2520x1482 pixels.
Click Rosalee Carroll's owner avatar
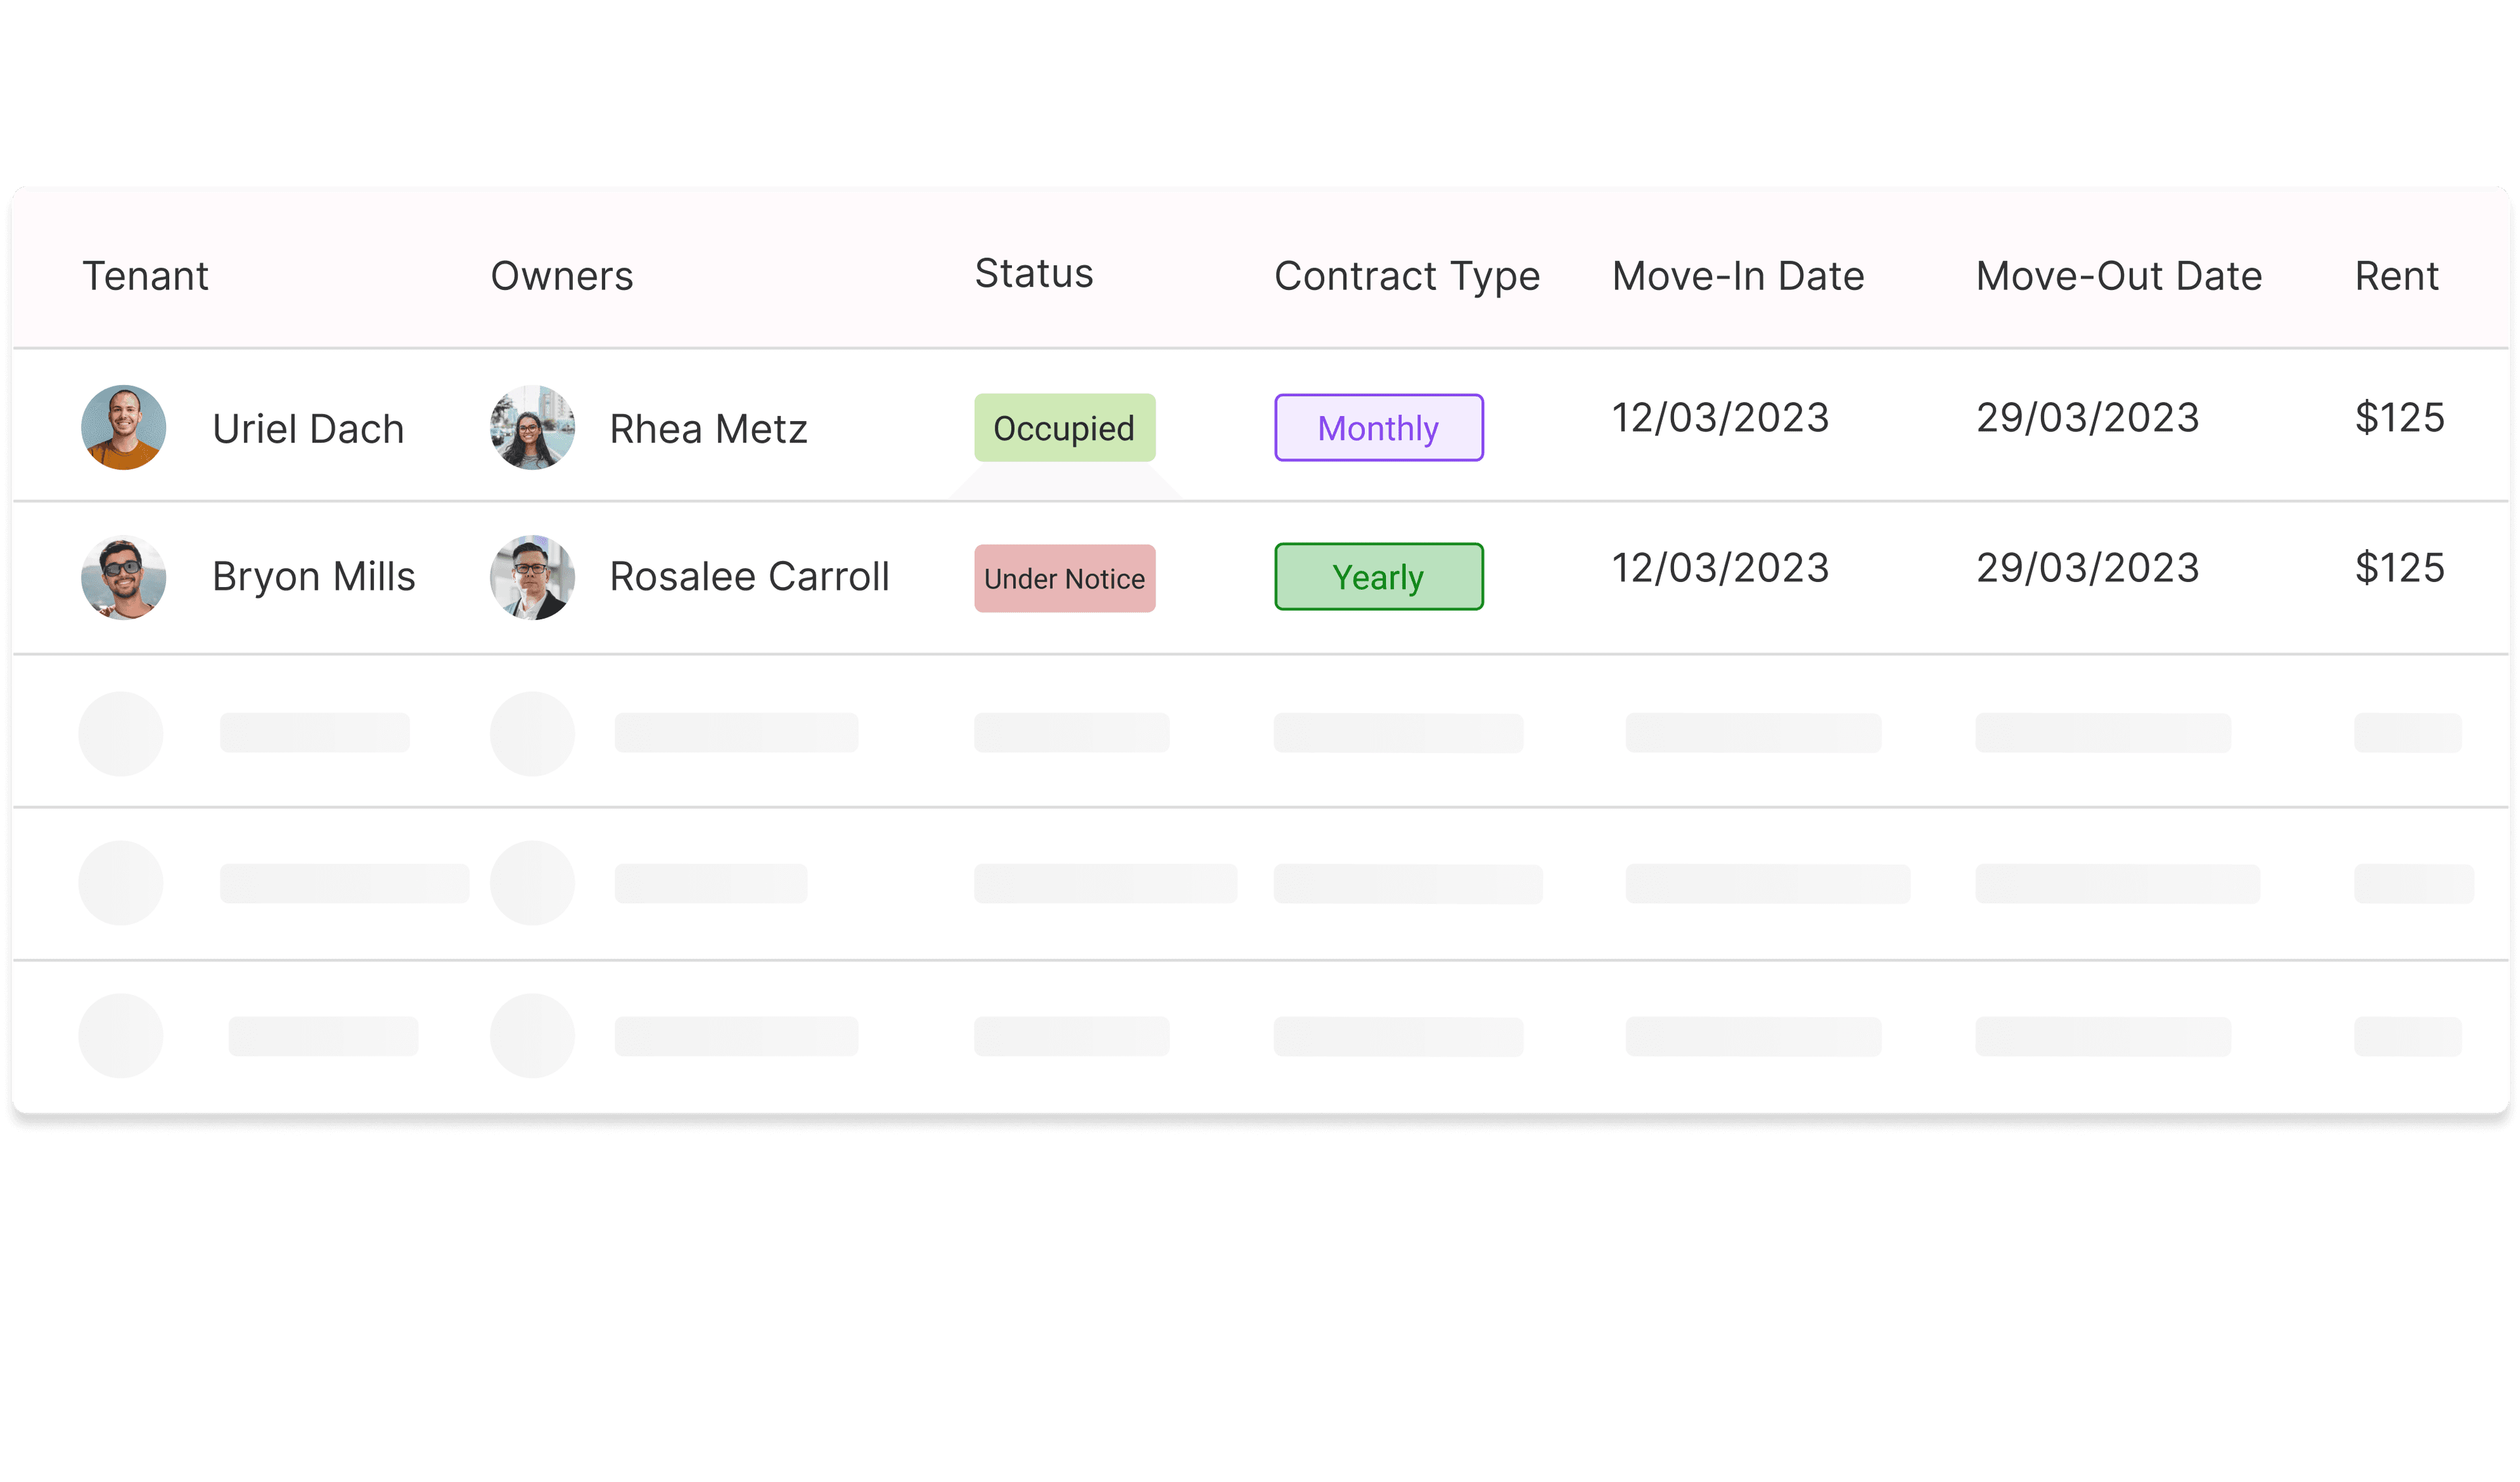click(x=532, y=577)
